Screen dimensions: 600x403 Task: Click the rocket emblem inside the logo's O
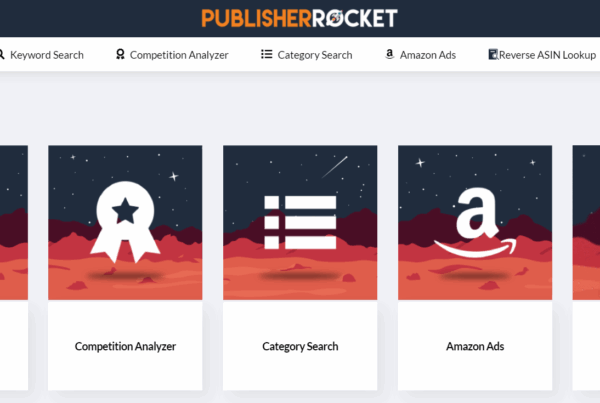pyautogui.click(x=336, y=18)
